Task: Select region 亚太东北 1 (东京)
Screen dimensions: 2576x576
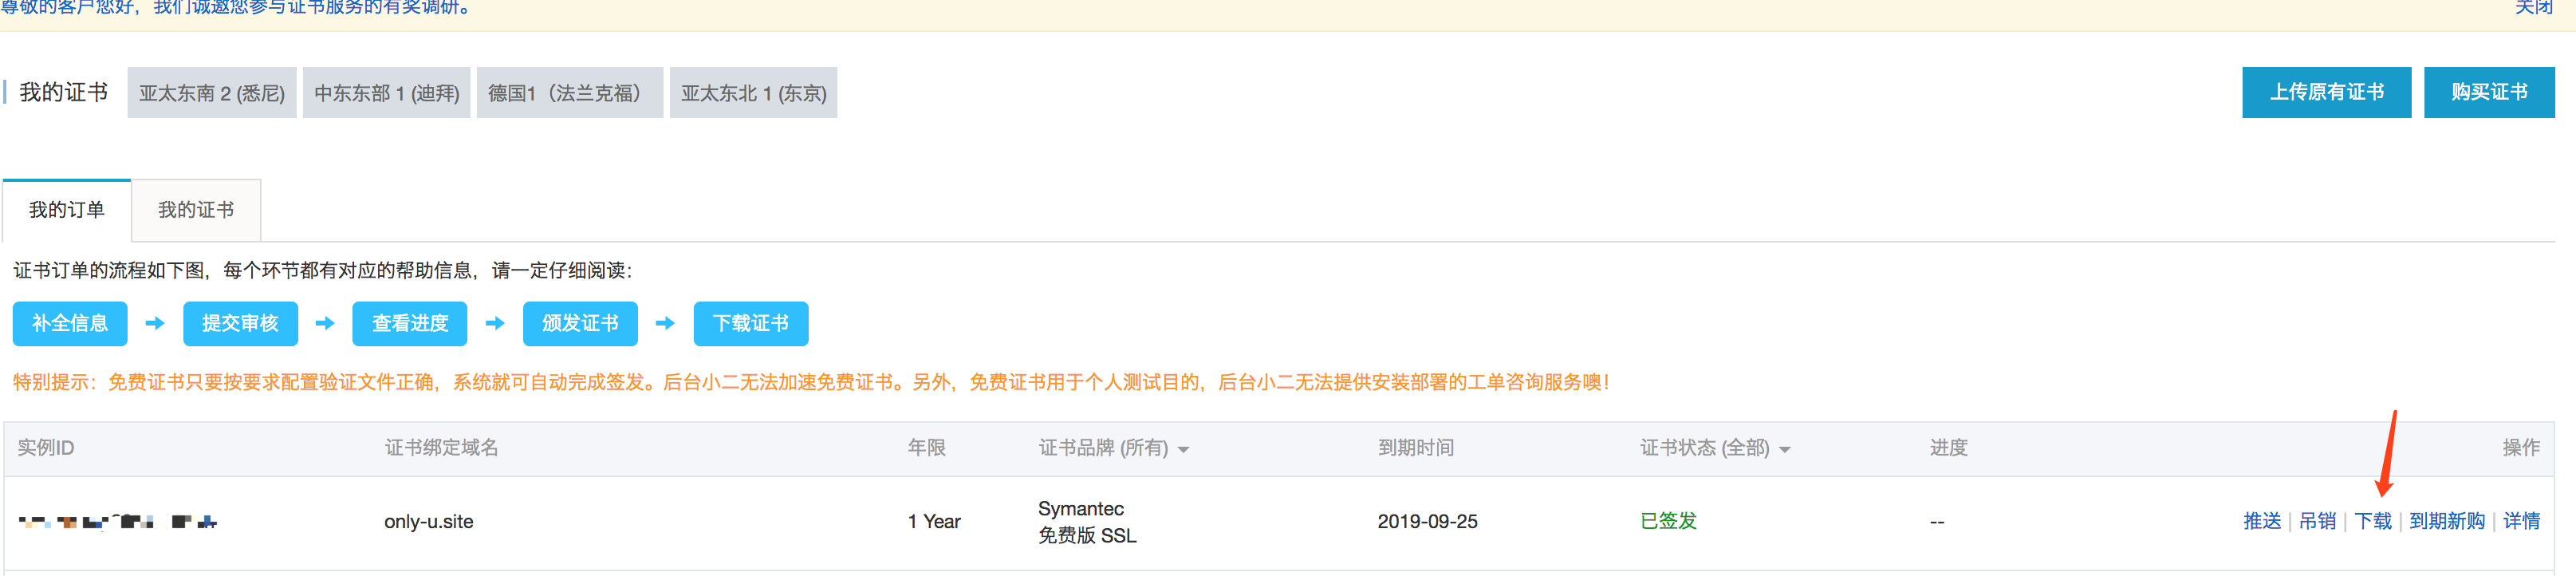Action: [x=753, y=93]
